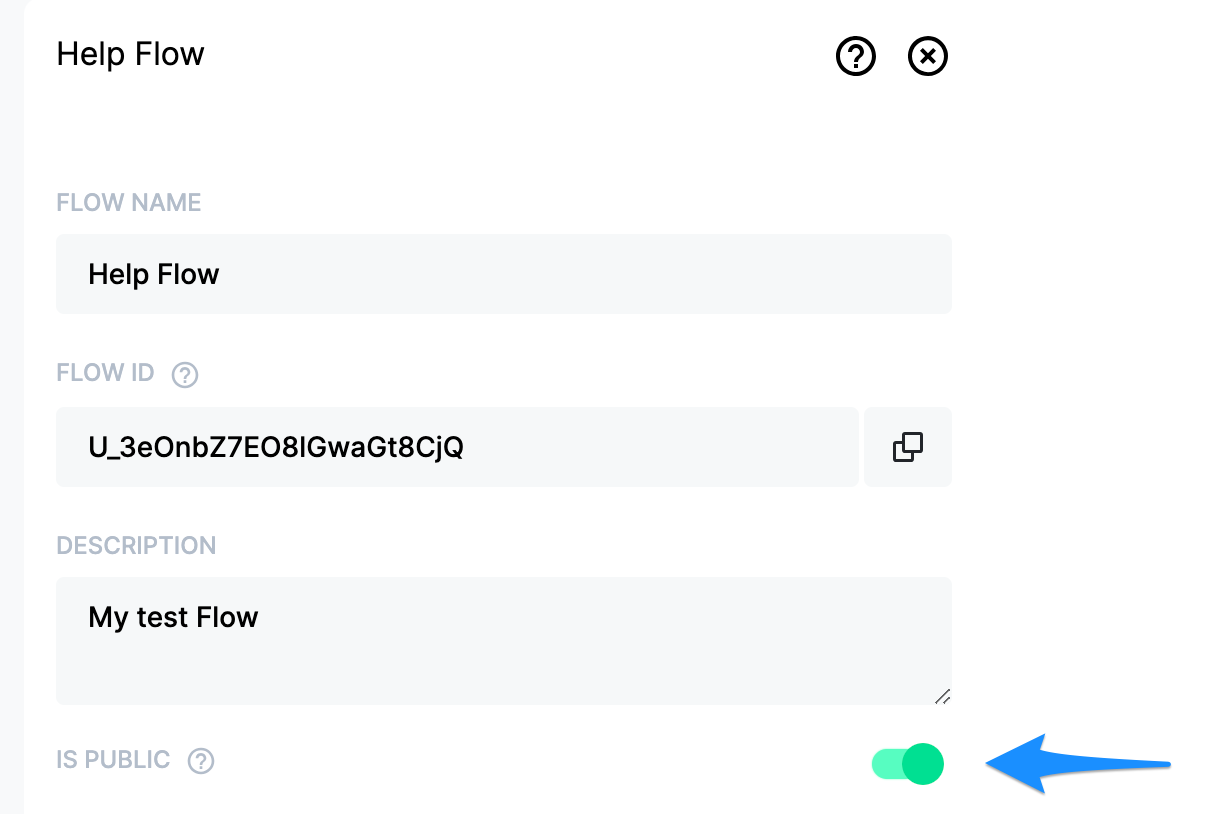Click the blue arrow pointing at the toggle
This screenshot has width=1212, height=814.
[1078, 765]
